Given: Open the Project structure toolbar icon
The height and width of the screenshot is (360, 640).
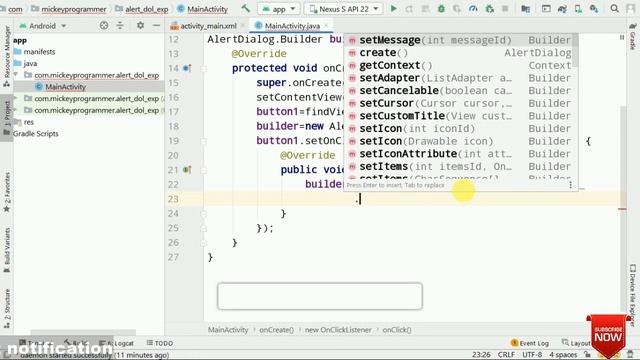Looking at the screenshot, I should coord(525,9).
